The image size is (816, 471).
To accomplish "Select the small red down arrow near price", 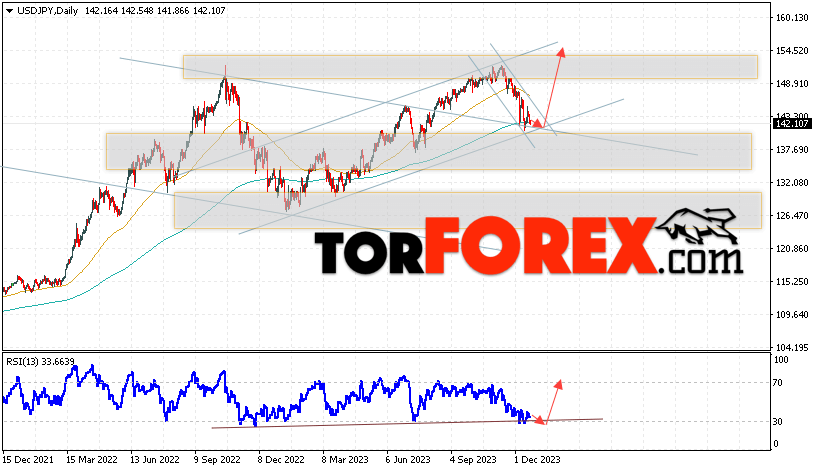I will pyautogui.click(x=538, y=125).
